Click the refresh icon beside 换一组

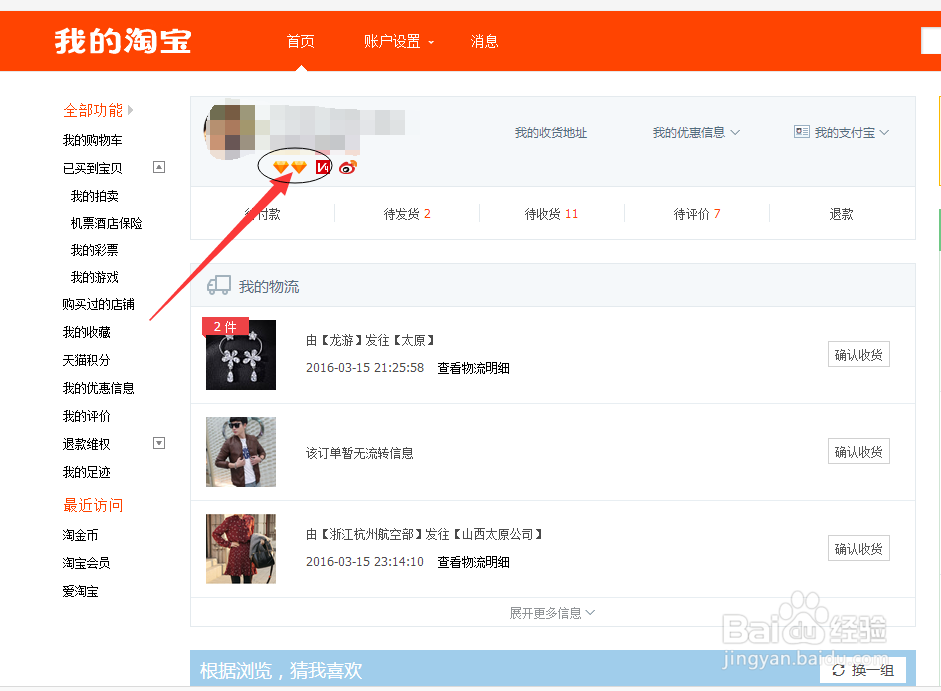pos(838,670)
